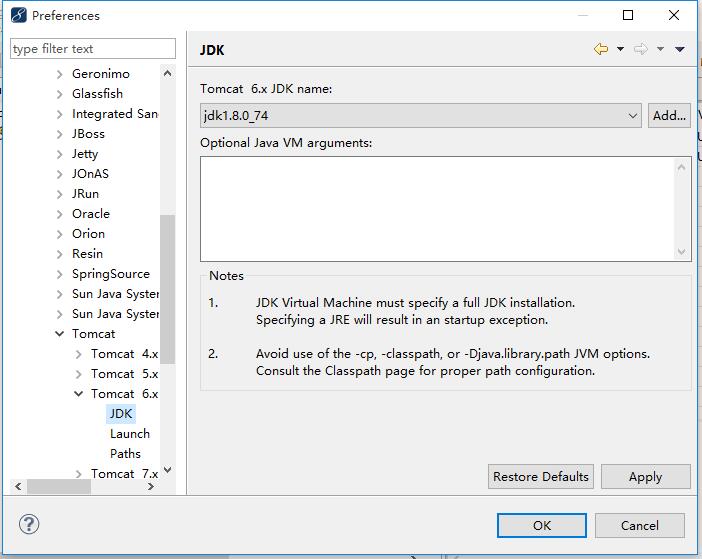Expand the JRun tree node
702x559 pixels.
[60, 194]
